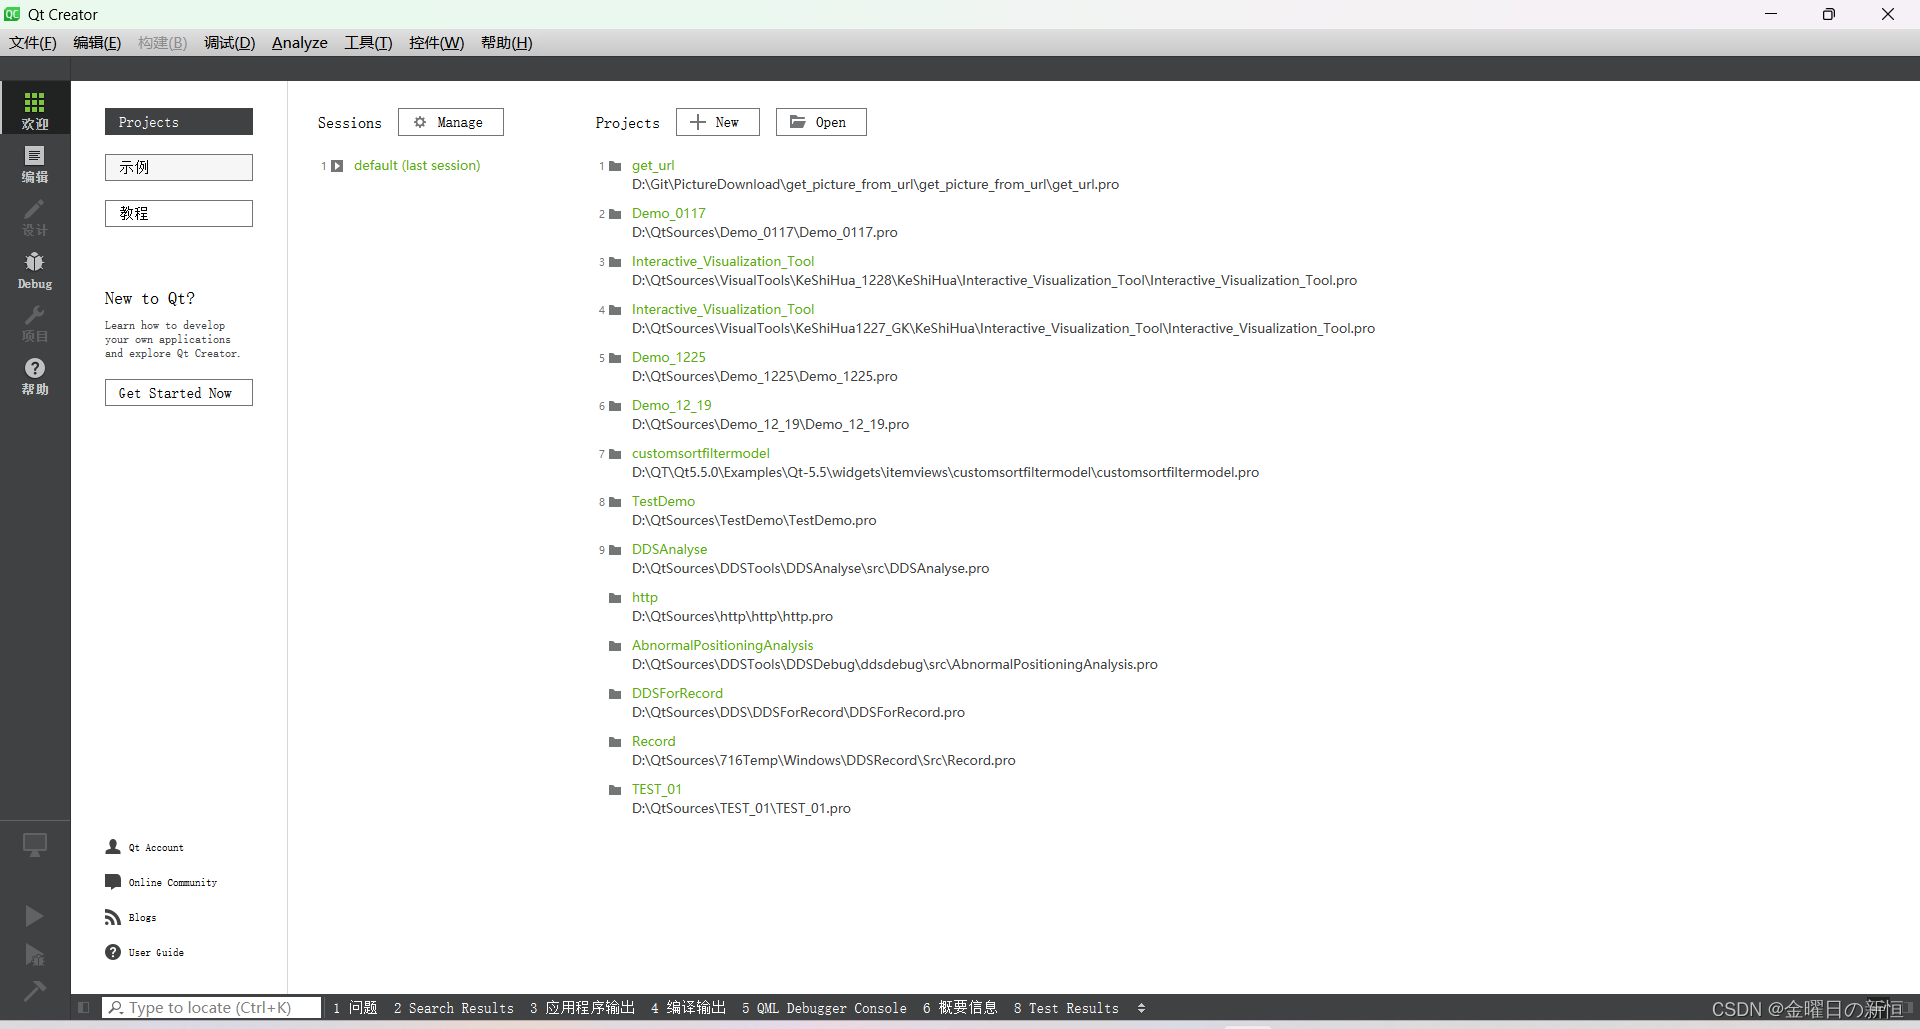Image resolution: width=1920 pixels, height=1029 pixels.
Task: Show the 4 编译输出 pane
Action: pos(688,1008)
